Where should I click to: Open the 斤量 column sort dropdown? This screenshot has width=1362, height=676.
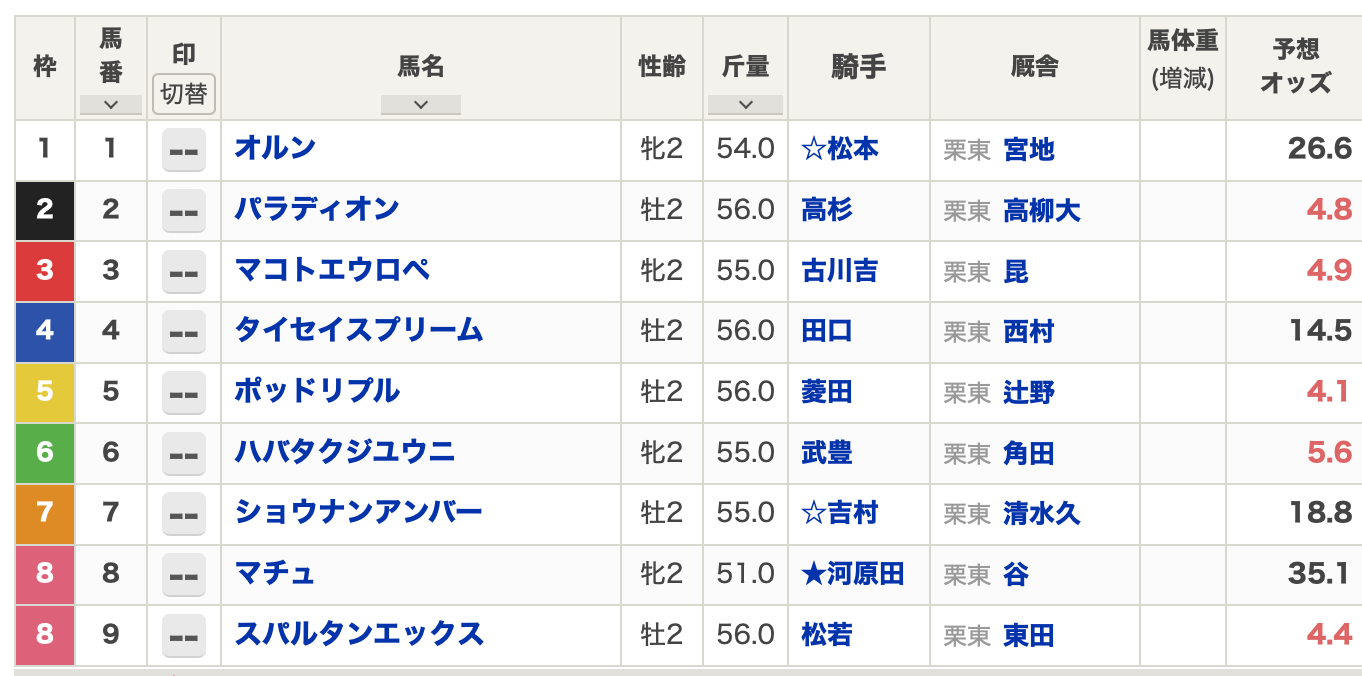(745, 104)
